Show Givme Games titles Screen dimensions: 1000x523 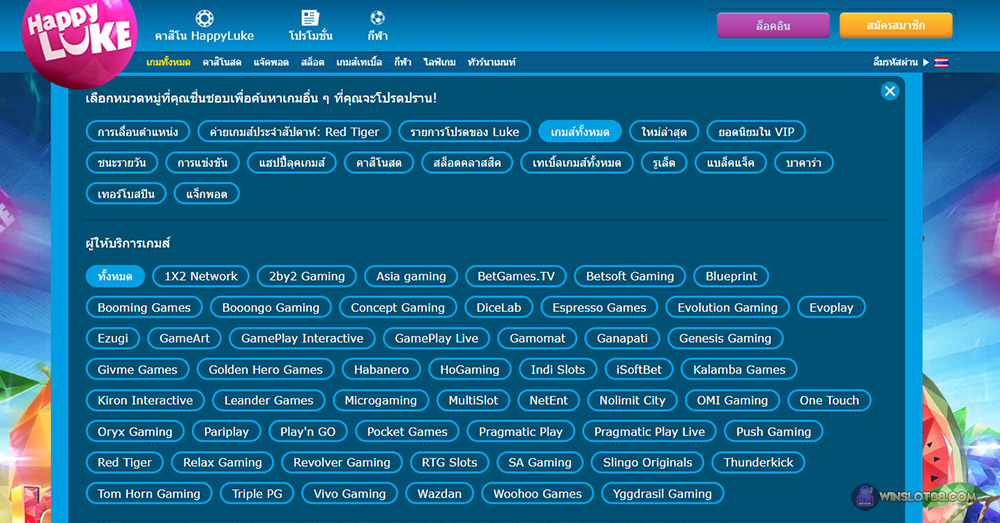pos(137,369)
